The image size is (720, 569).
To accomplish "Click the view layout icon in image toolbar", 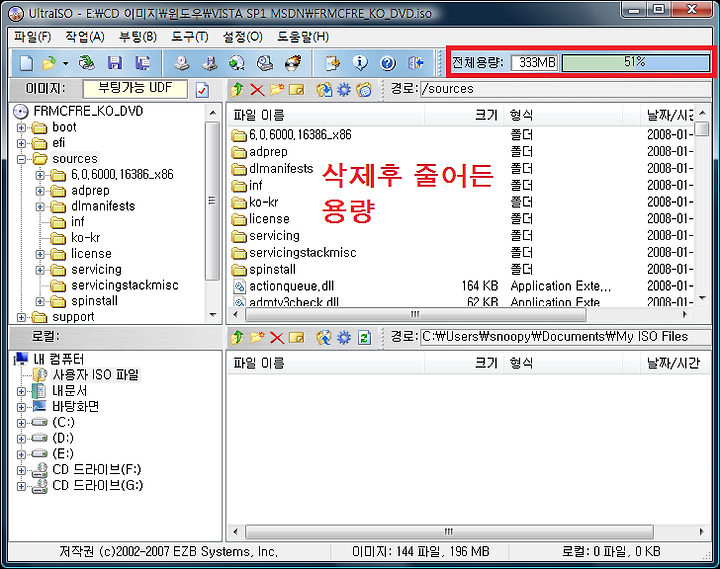I will pos(364,90).
